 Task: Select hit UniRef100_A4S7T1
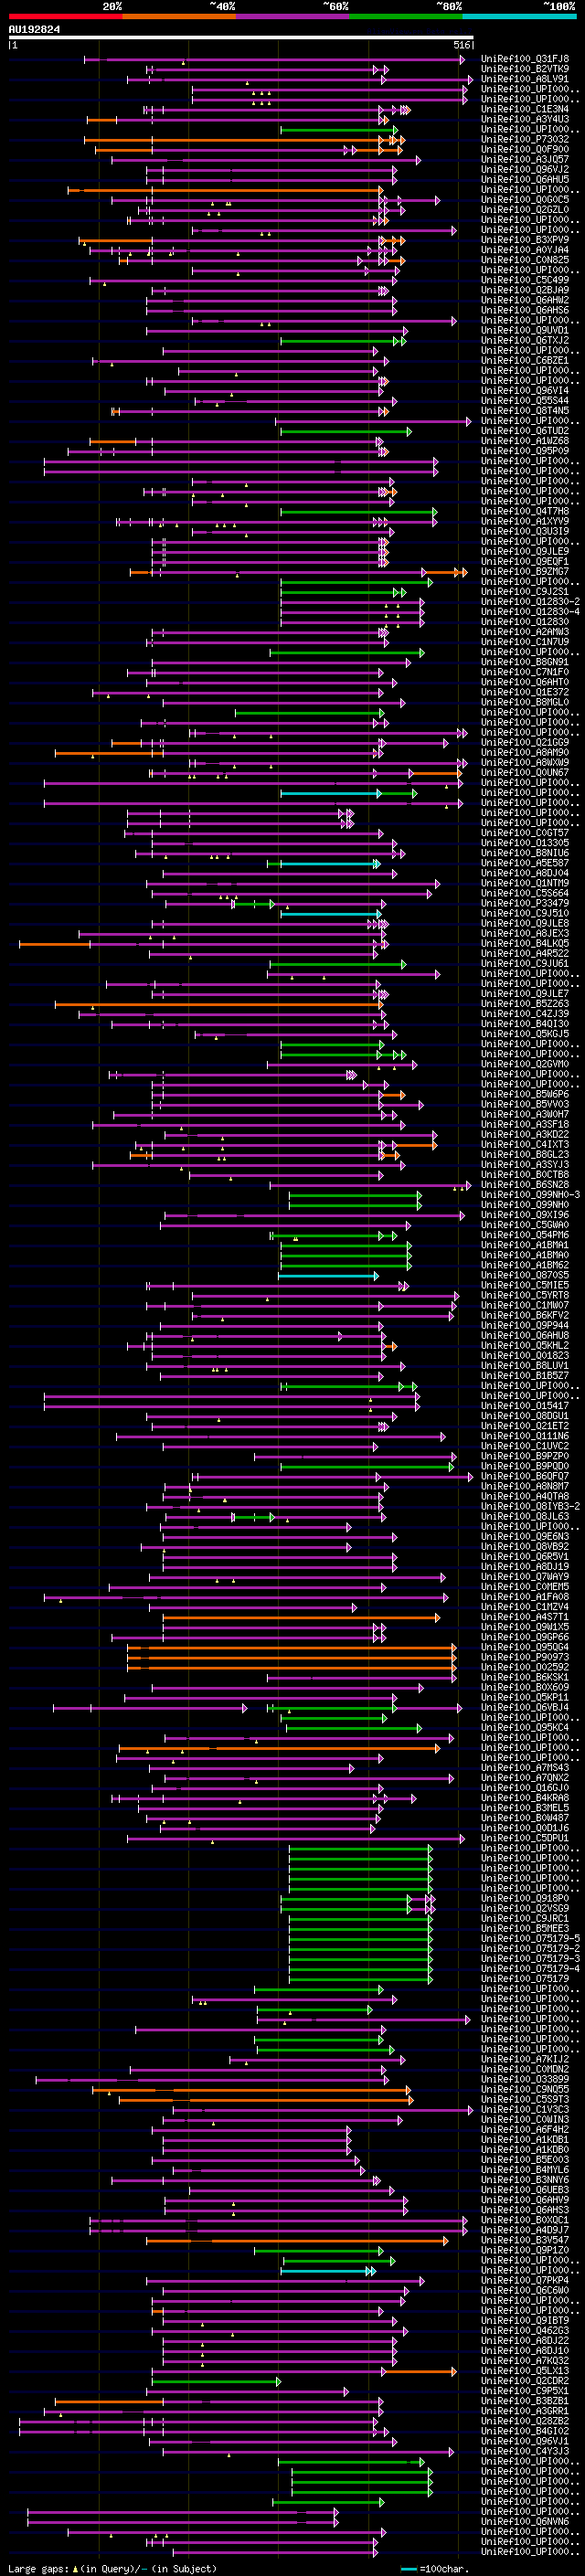coord(525,1617)
